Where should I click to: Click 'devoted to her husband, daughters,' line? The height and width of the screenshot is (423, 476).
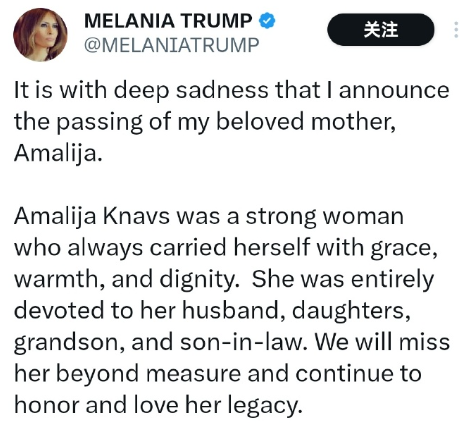pyautogui.click(x=212, y=311)
